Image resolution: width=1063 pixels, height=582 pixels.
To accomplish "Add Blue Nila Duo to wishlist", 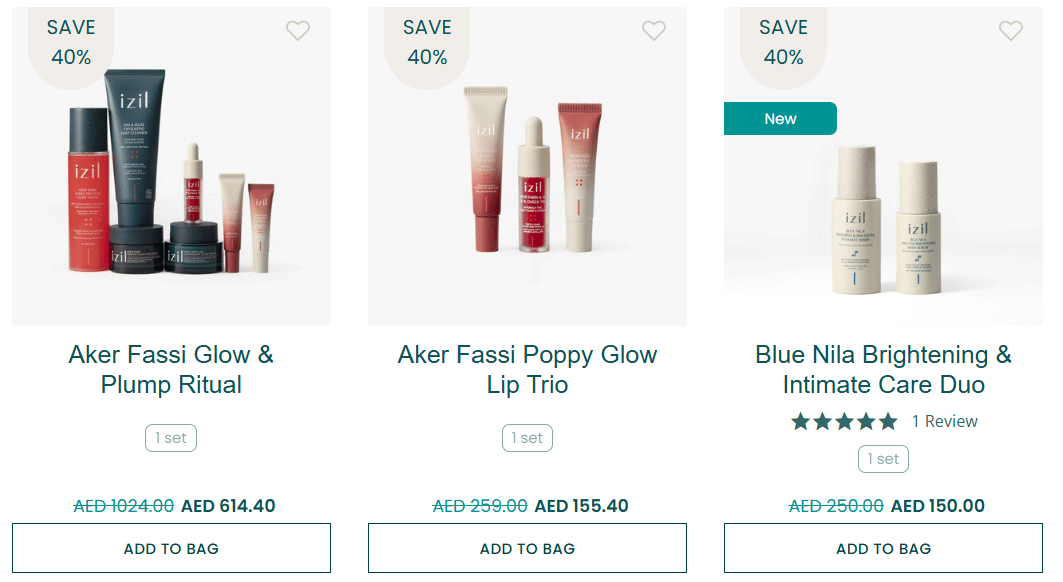I will pyautogui.click(x=1011, y=31).
